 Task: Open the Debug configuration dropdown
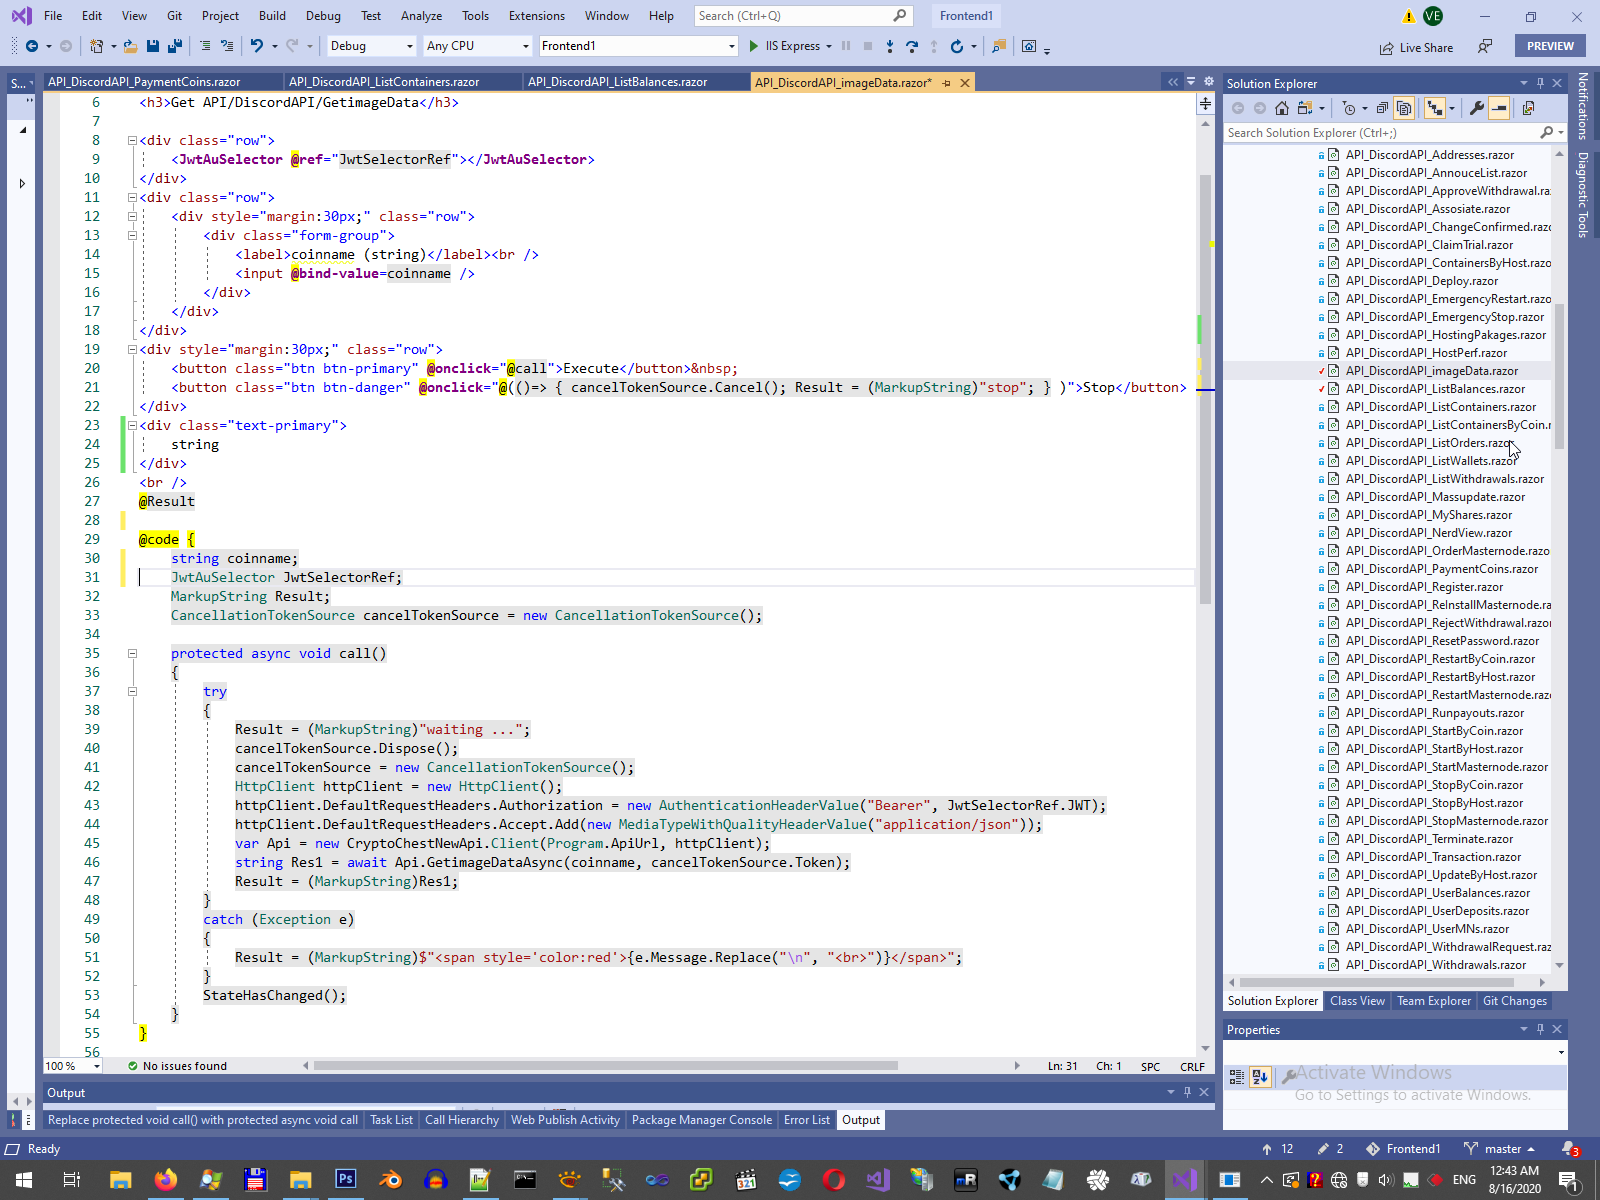[371, 46]
